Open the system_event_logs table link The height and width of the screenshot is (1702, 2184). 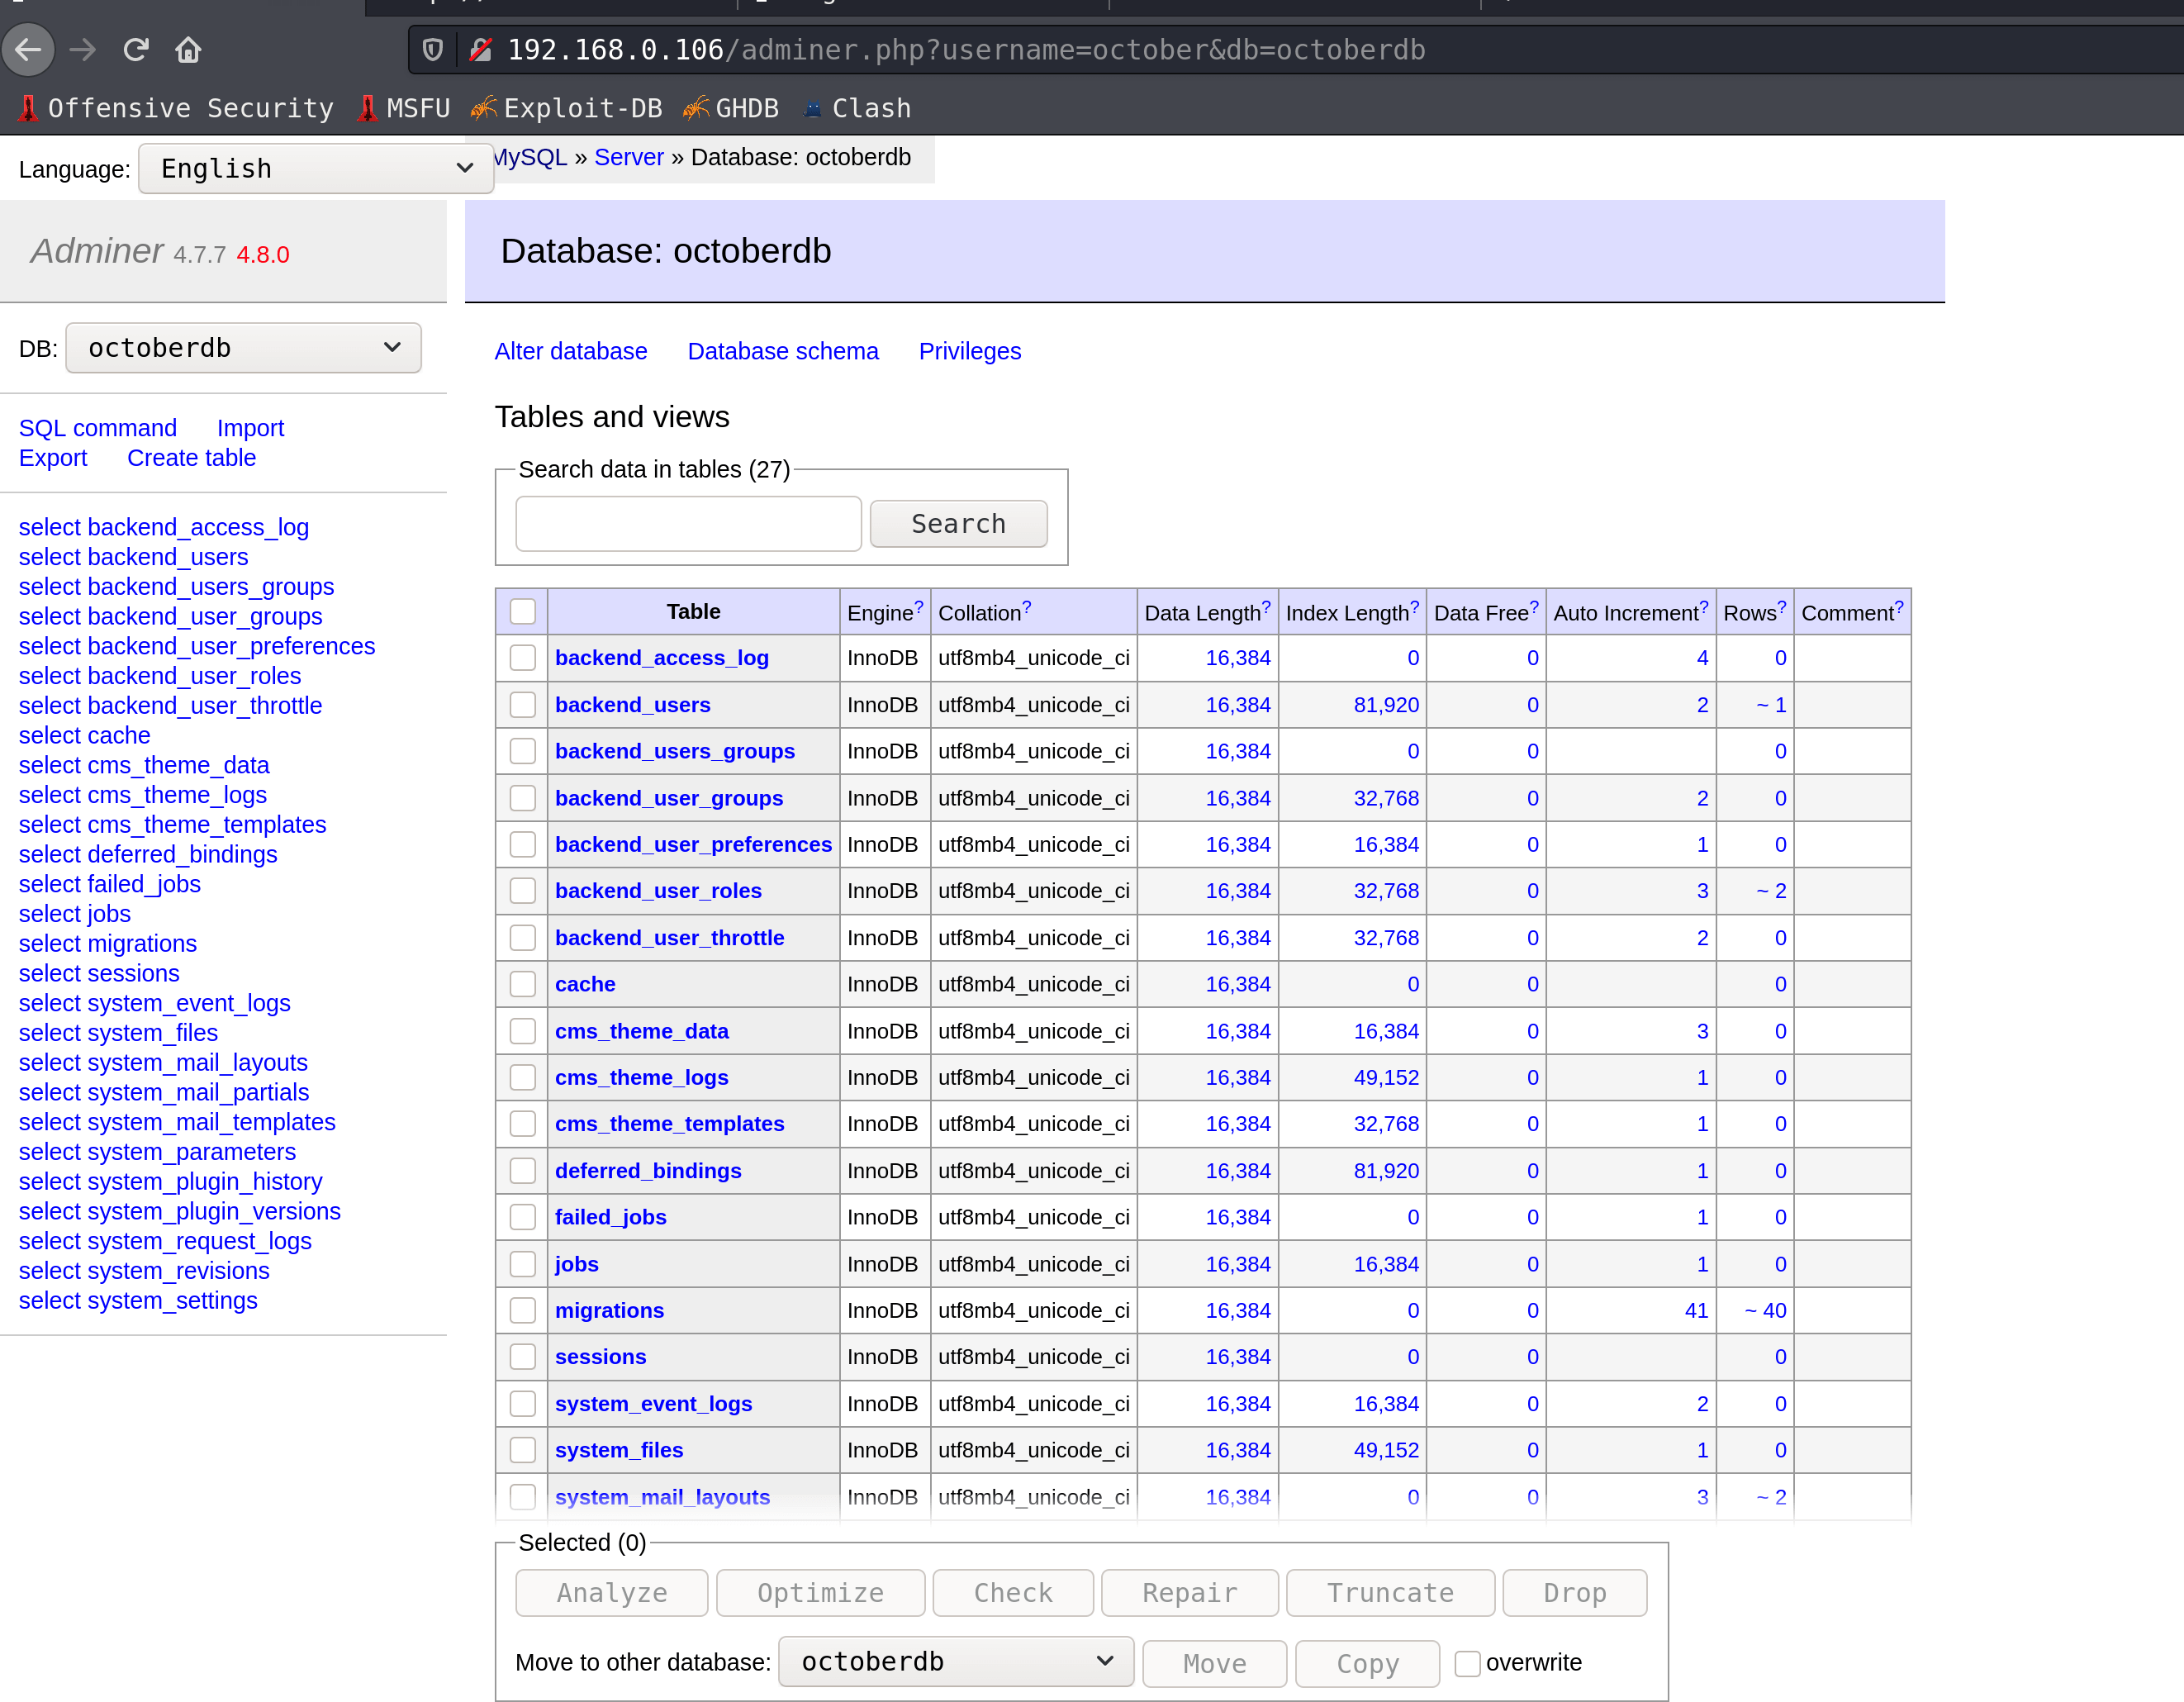(653, 1403)
